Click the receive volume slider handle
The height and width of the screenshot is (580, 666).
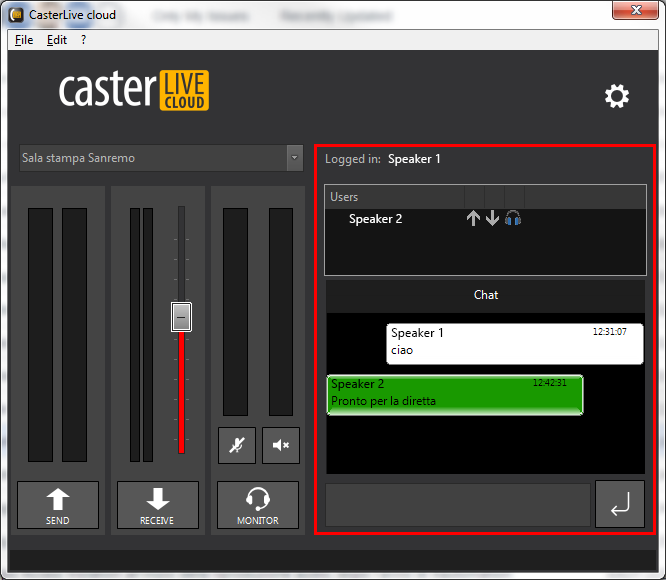pos(181,317)
